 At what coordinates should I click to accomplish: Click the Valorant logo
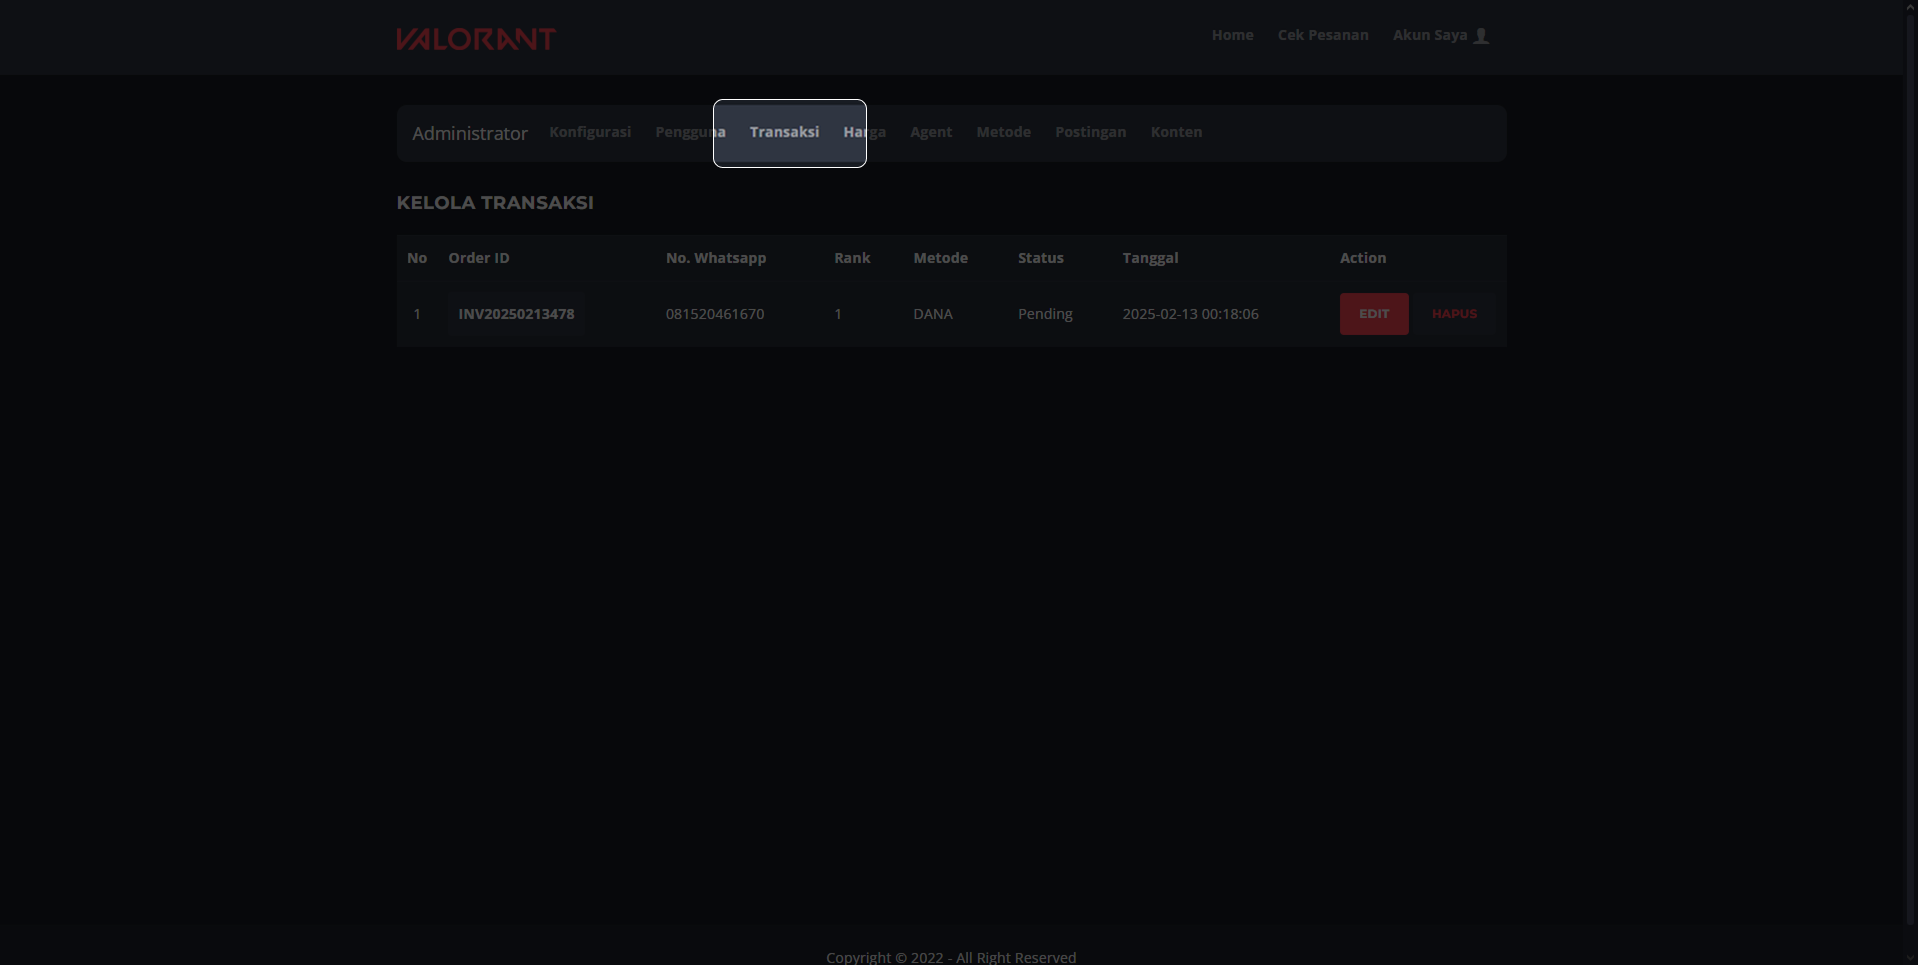pyautogui.click(x=476, y=39)
